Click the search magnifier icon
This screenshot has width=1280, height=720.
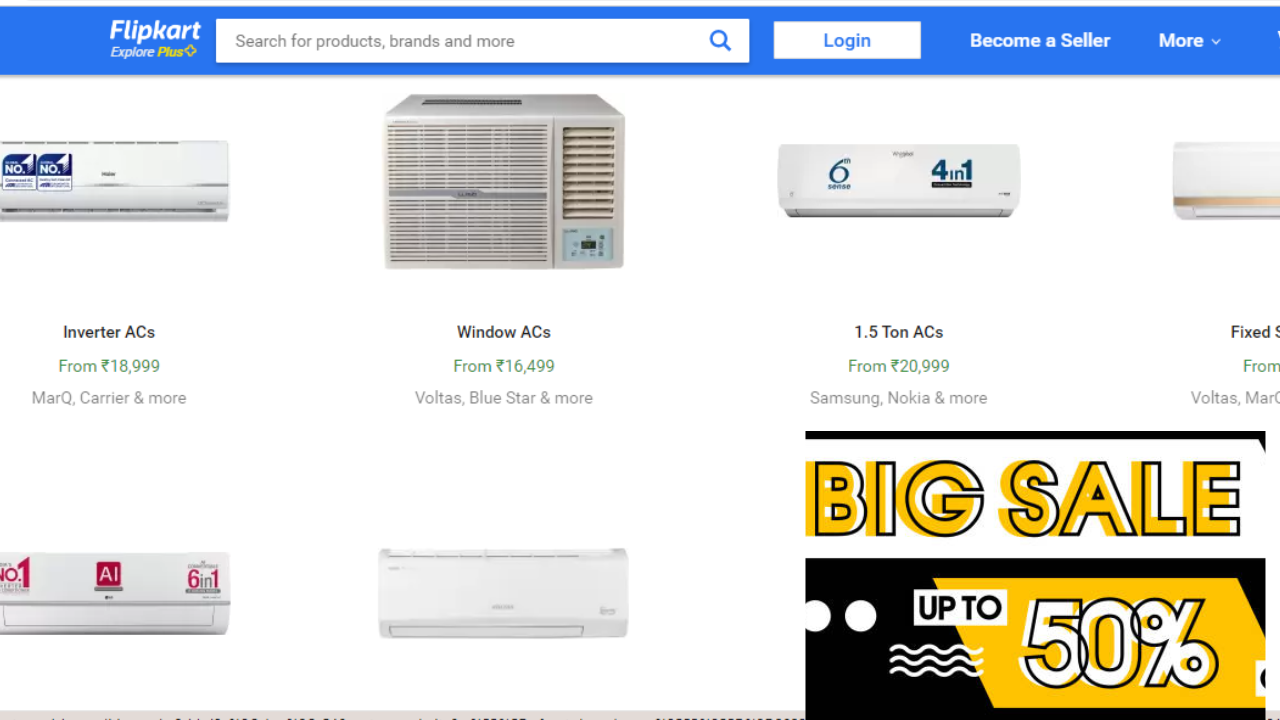click(720, 40)
